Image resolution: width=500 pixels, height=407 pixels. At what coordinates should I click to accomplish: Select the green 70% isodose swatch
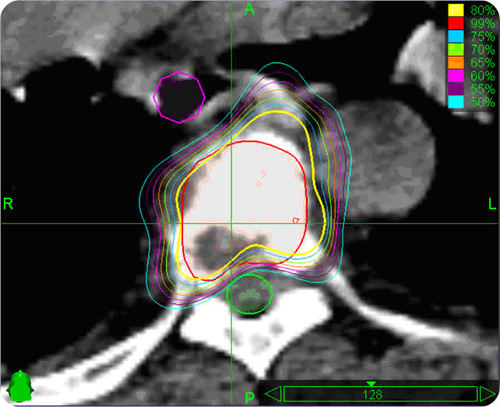[x=456, y=49]
